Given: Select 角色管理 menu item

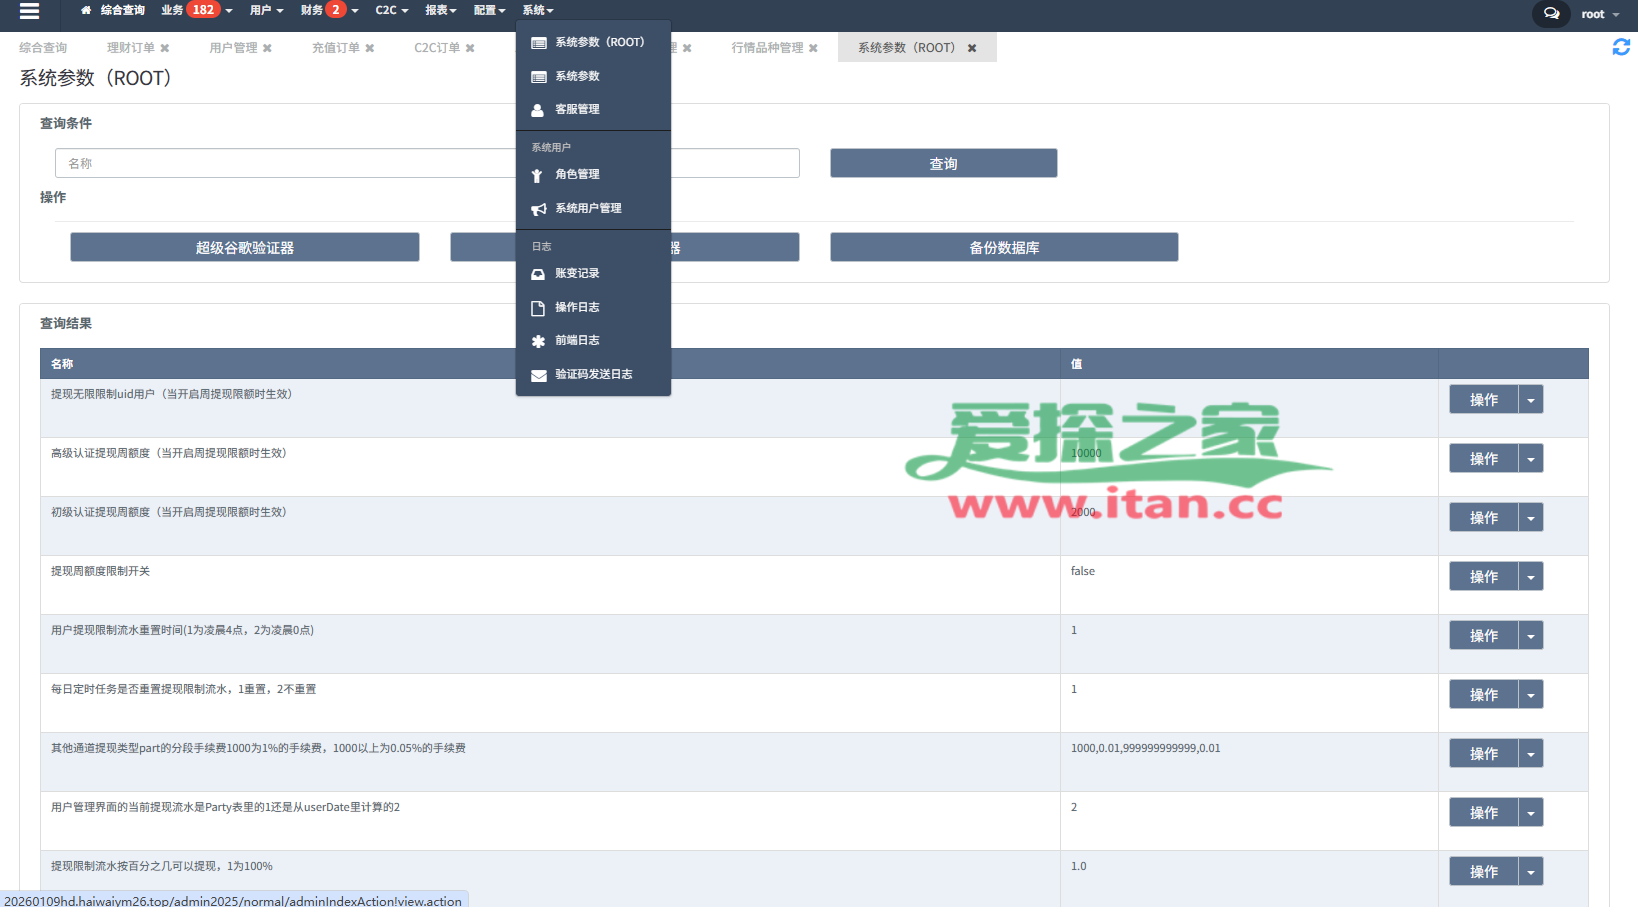Looking at the screenshot, I should 577,175.
